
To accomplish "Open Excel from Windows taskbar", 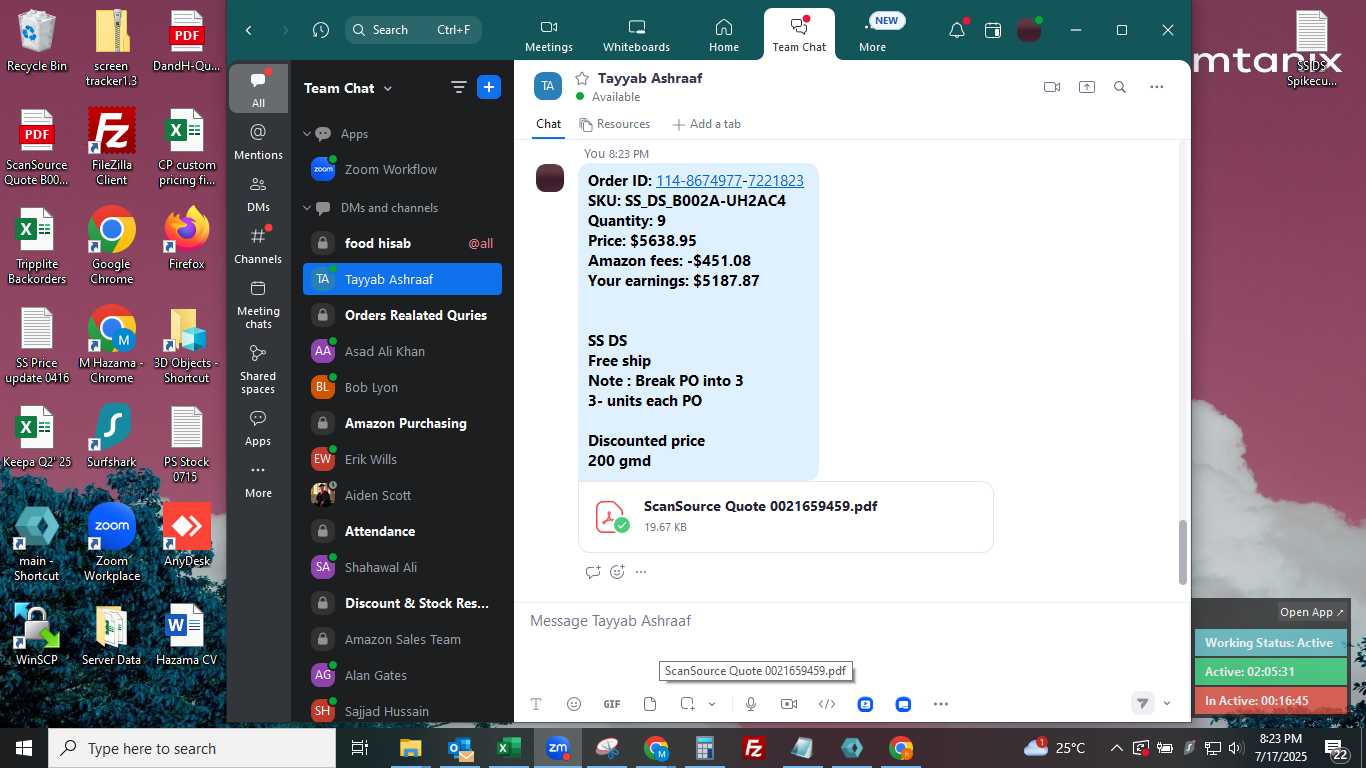I will point(509,748).
